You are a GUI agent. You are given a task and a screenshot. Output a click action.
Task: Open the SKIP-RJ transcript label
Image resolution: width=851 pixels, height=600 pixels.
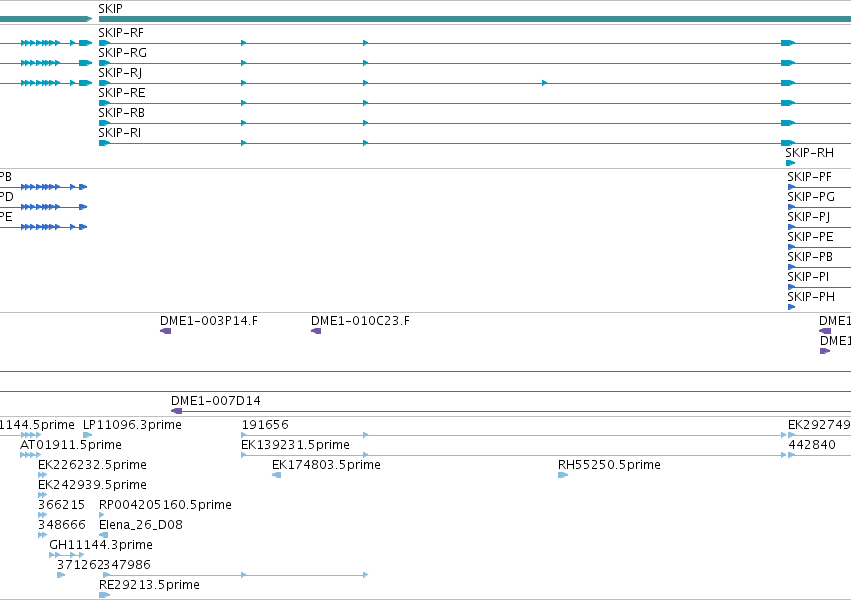120,73
